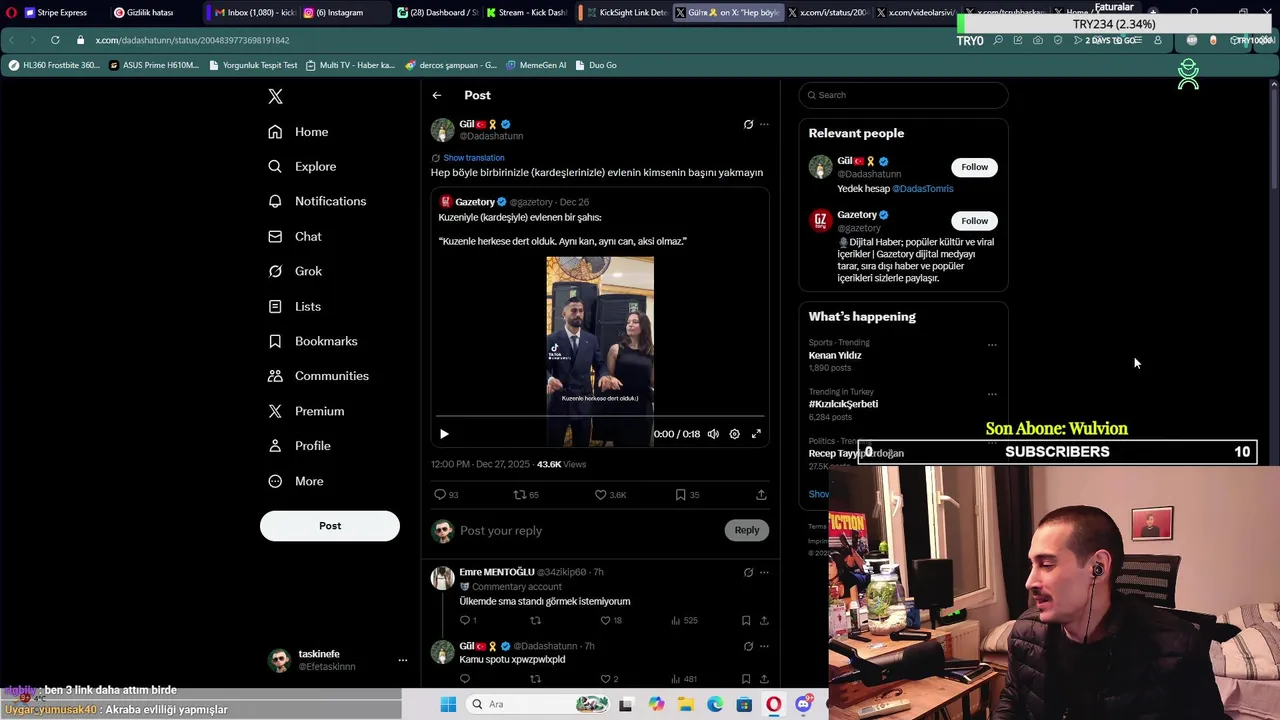Viewport: 1280px width, 720px height.
Task: Bookmark Emre MENTOĞLU's reply
Action: coord(746,621)
